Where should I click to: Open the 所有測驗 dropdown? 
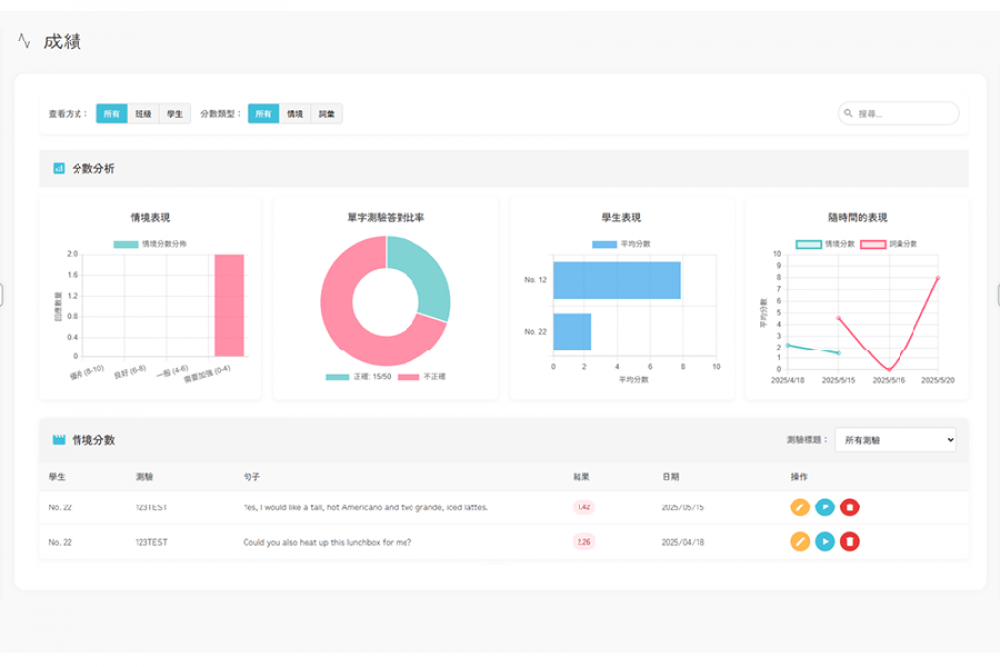pos(894,440)
